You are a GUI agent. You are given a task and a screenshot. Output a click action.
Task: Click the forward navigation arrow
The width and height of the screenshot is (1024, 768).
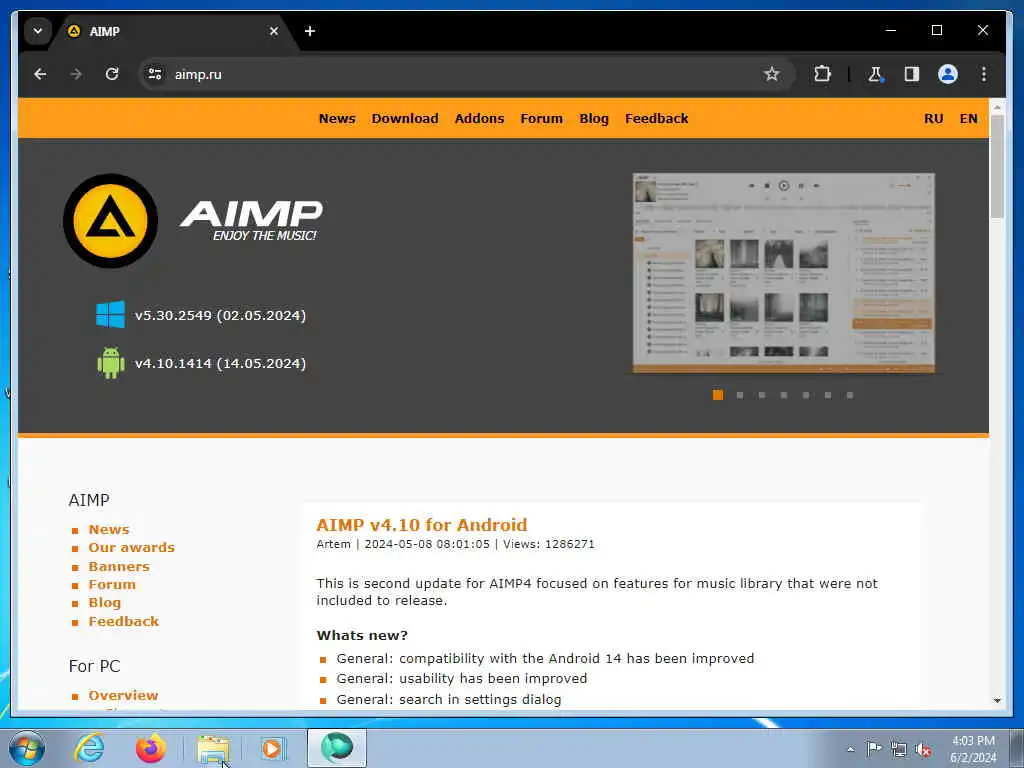click(x=76, y=74)
